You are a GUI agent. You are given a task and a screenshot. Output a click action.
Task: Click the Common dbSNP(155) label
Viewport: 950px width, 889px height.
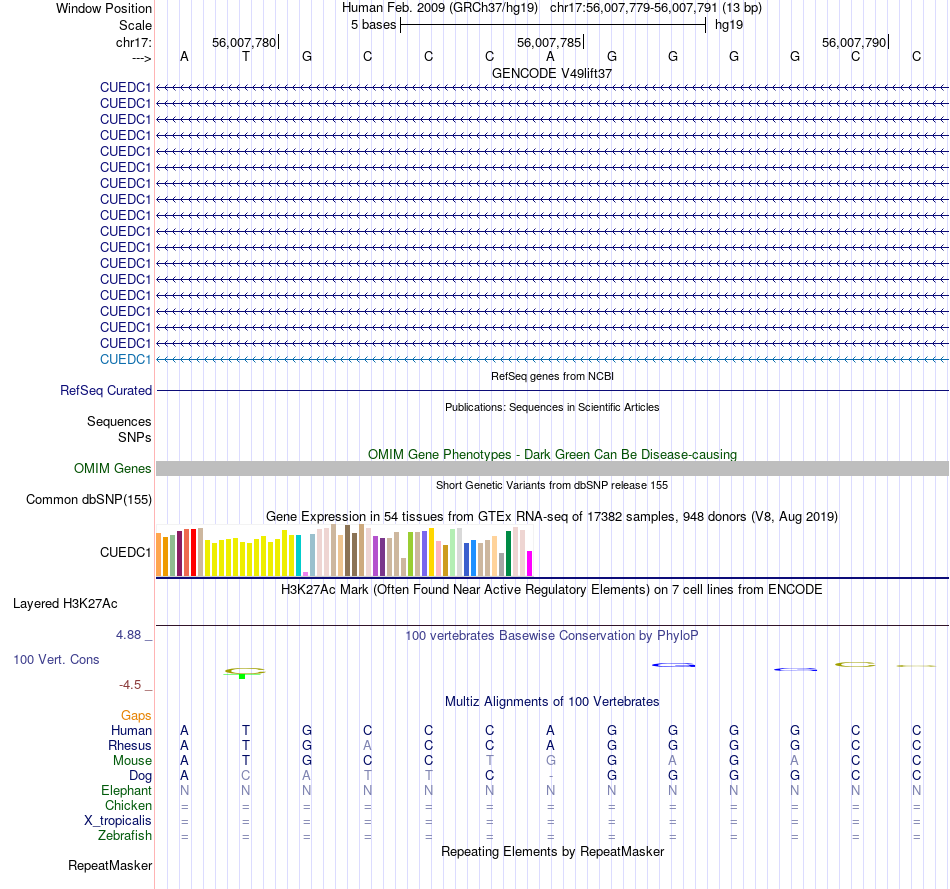pyautogui.click(x=88, y=499)
